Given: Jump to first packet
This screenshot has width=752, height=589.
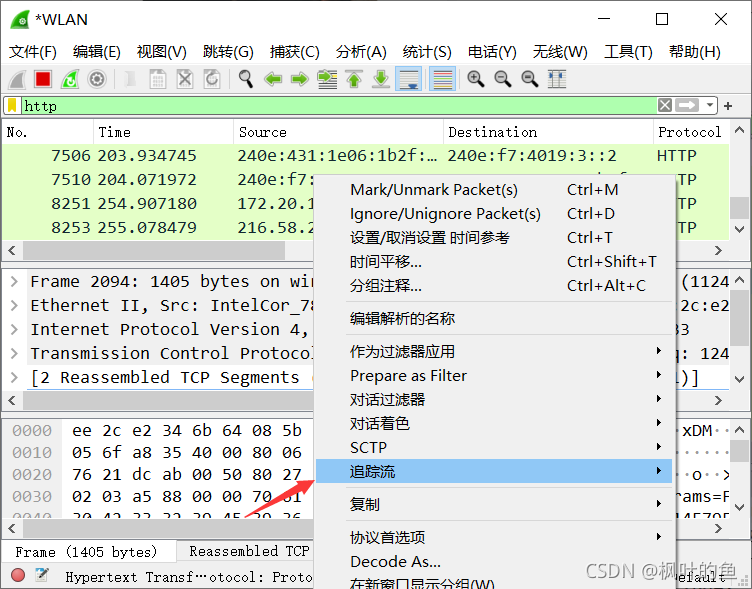Looking at the screenshot, I should [354, 79].
